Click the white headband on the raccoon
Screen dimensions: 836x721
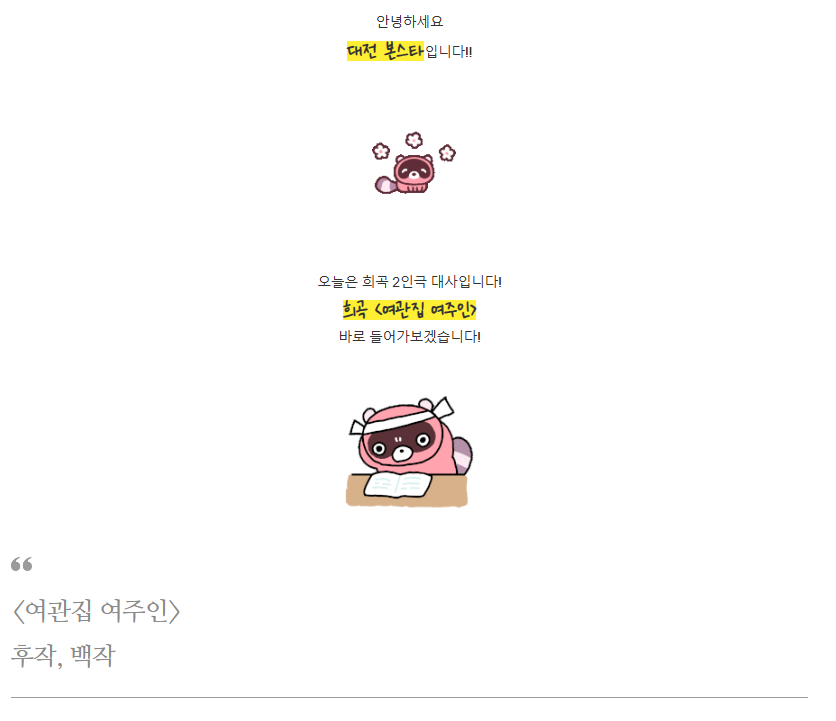[403, 419]
